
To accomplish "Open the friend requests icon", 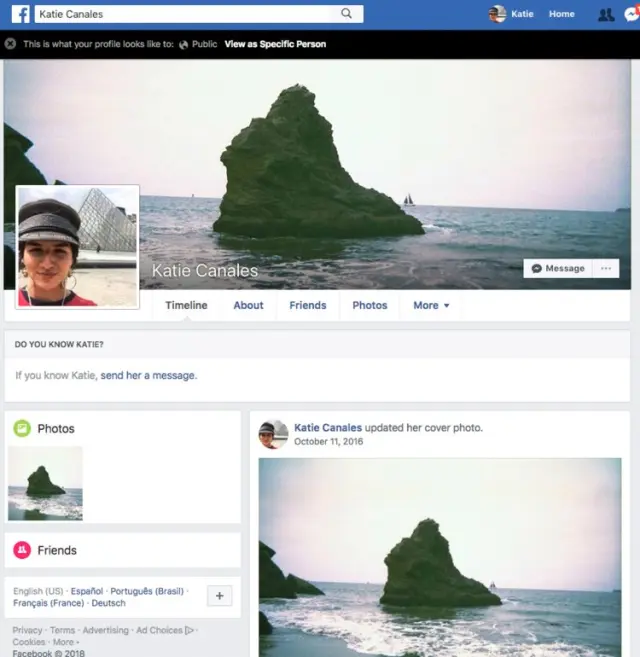I will click(605, 14).
